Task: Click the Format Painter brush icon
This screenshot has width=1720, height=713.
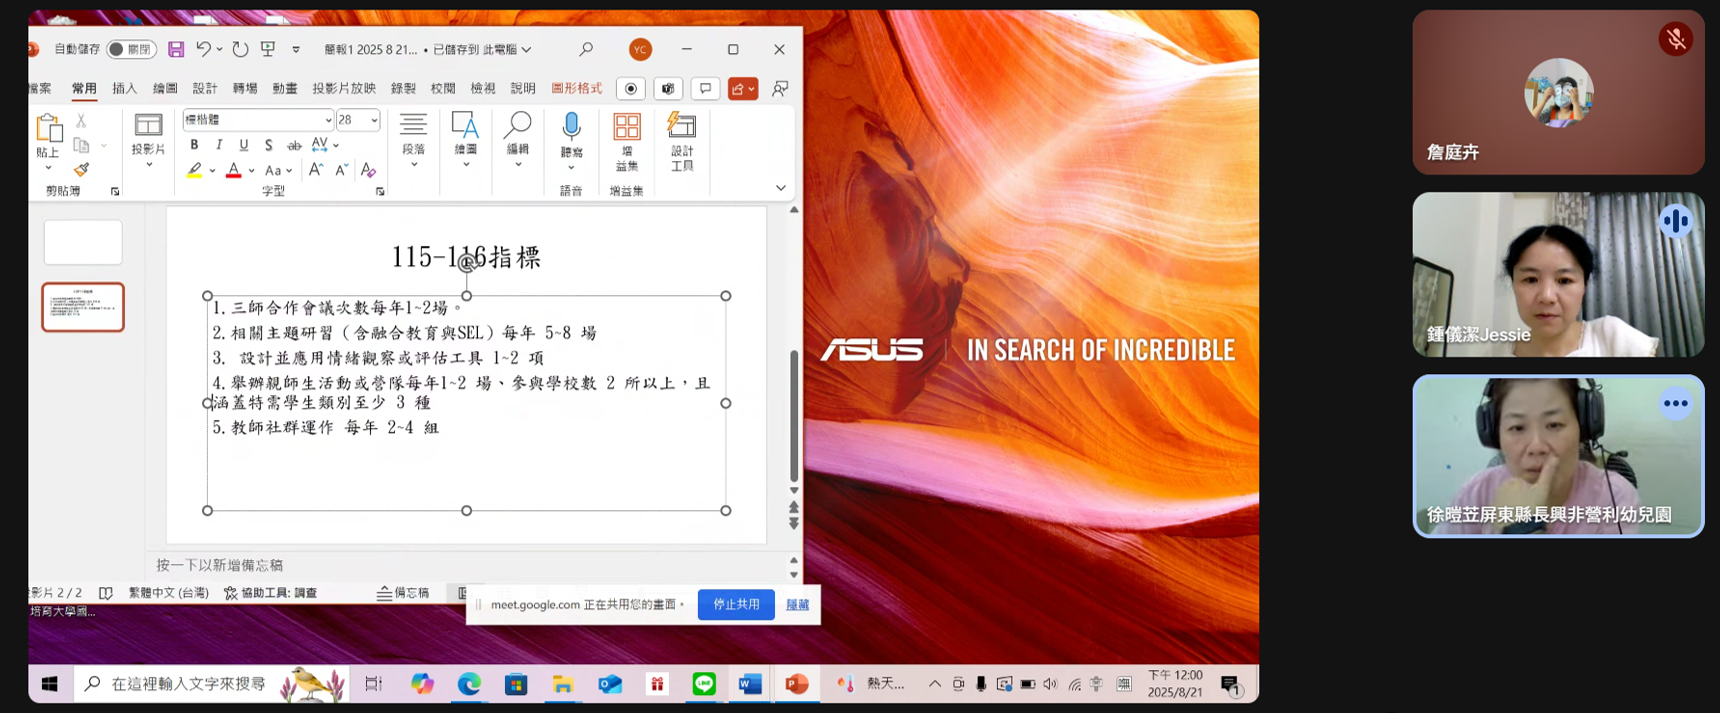Action: (x=81, y=170)
